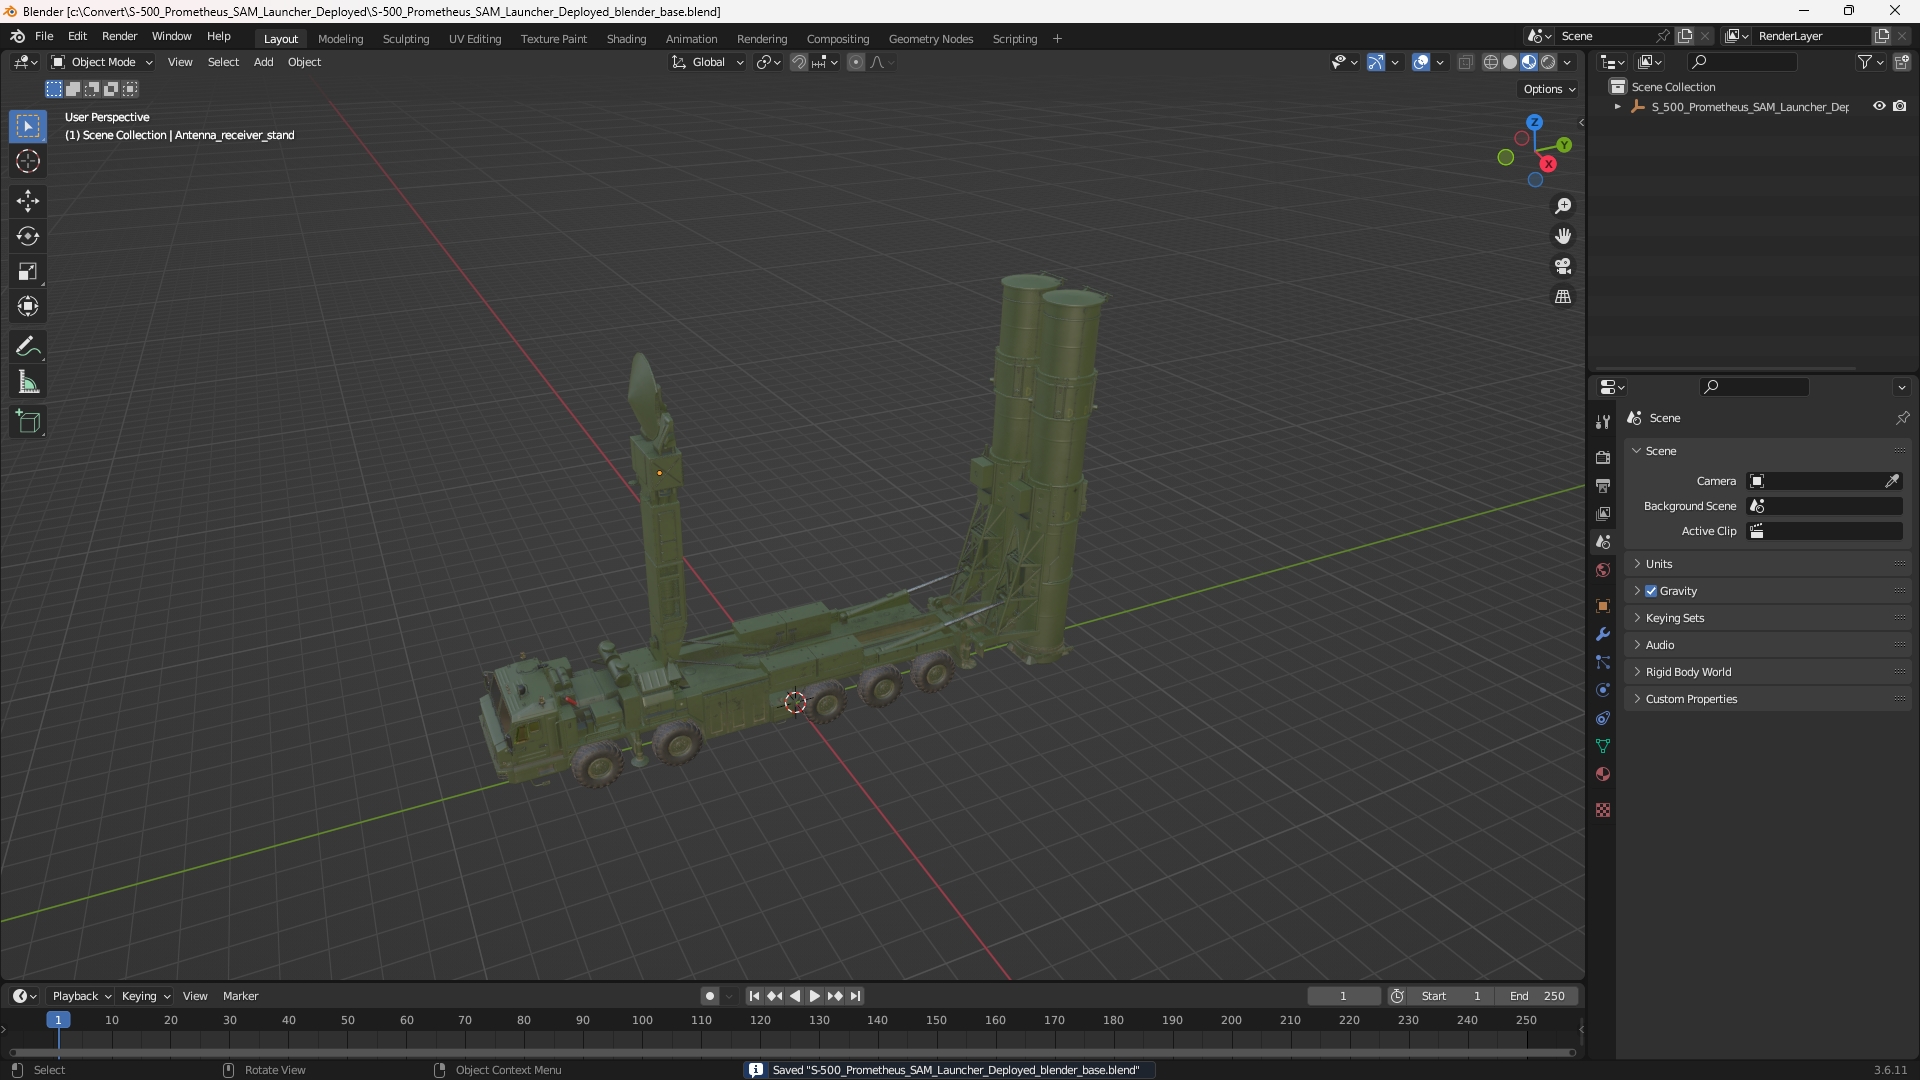The image size is (1920, 1080).
Task: Open the Texture properties tab
Action: click(1603, 810)
